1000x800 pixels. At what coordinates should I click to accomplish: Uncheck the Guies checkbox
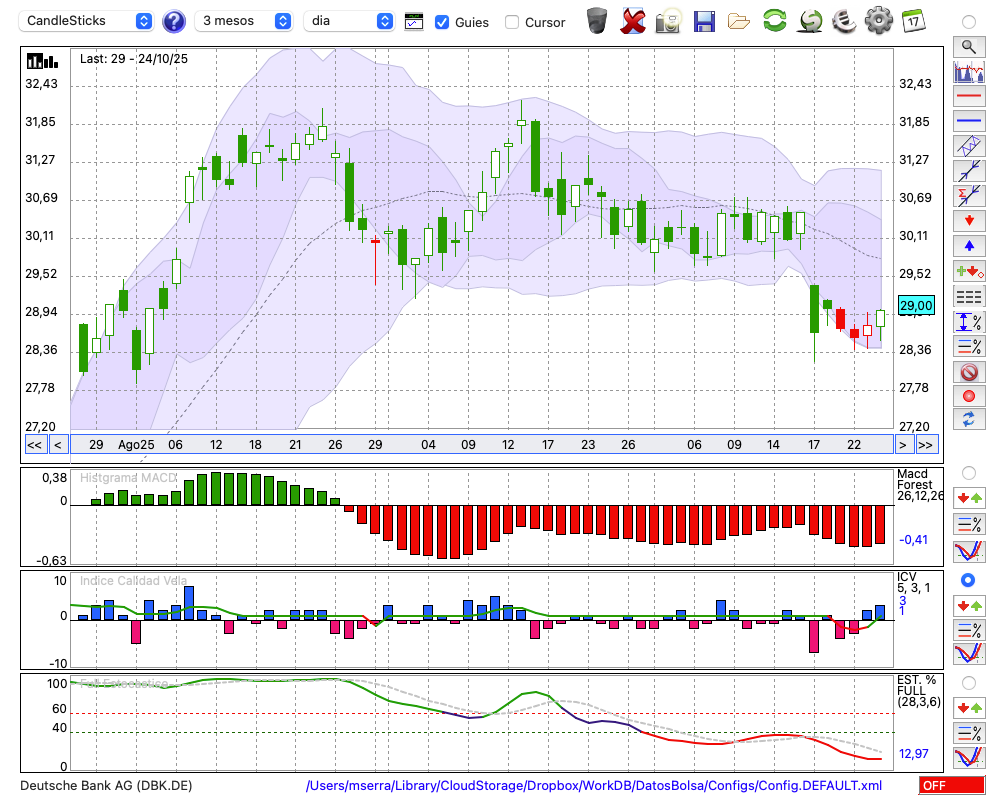tap(442, 22)
